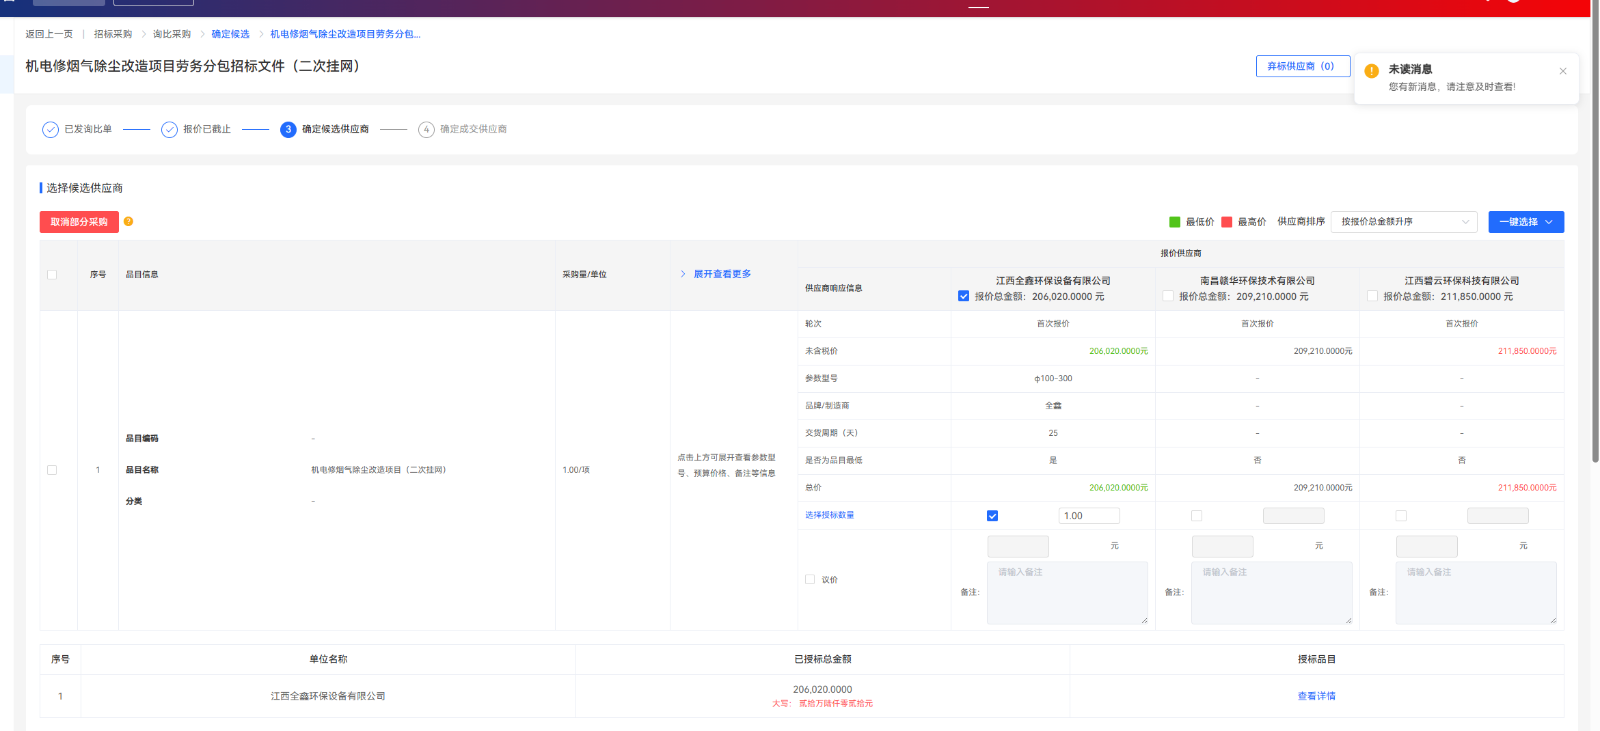Expand 展开查看更多 to show more details
This screenshot has width=1600, height=731.
click(x=722, y=274)
